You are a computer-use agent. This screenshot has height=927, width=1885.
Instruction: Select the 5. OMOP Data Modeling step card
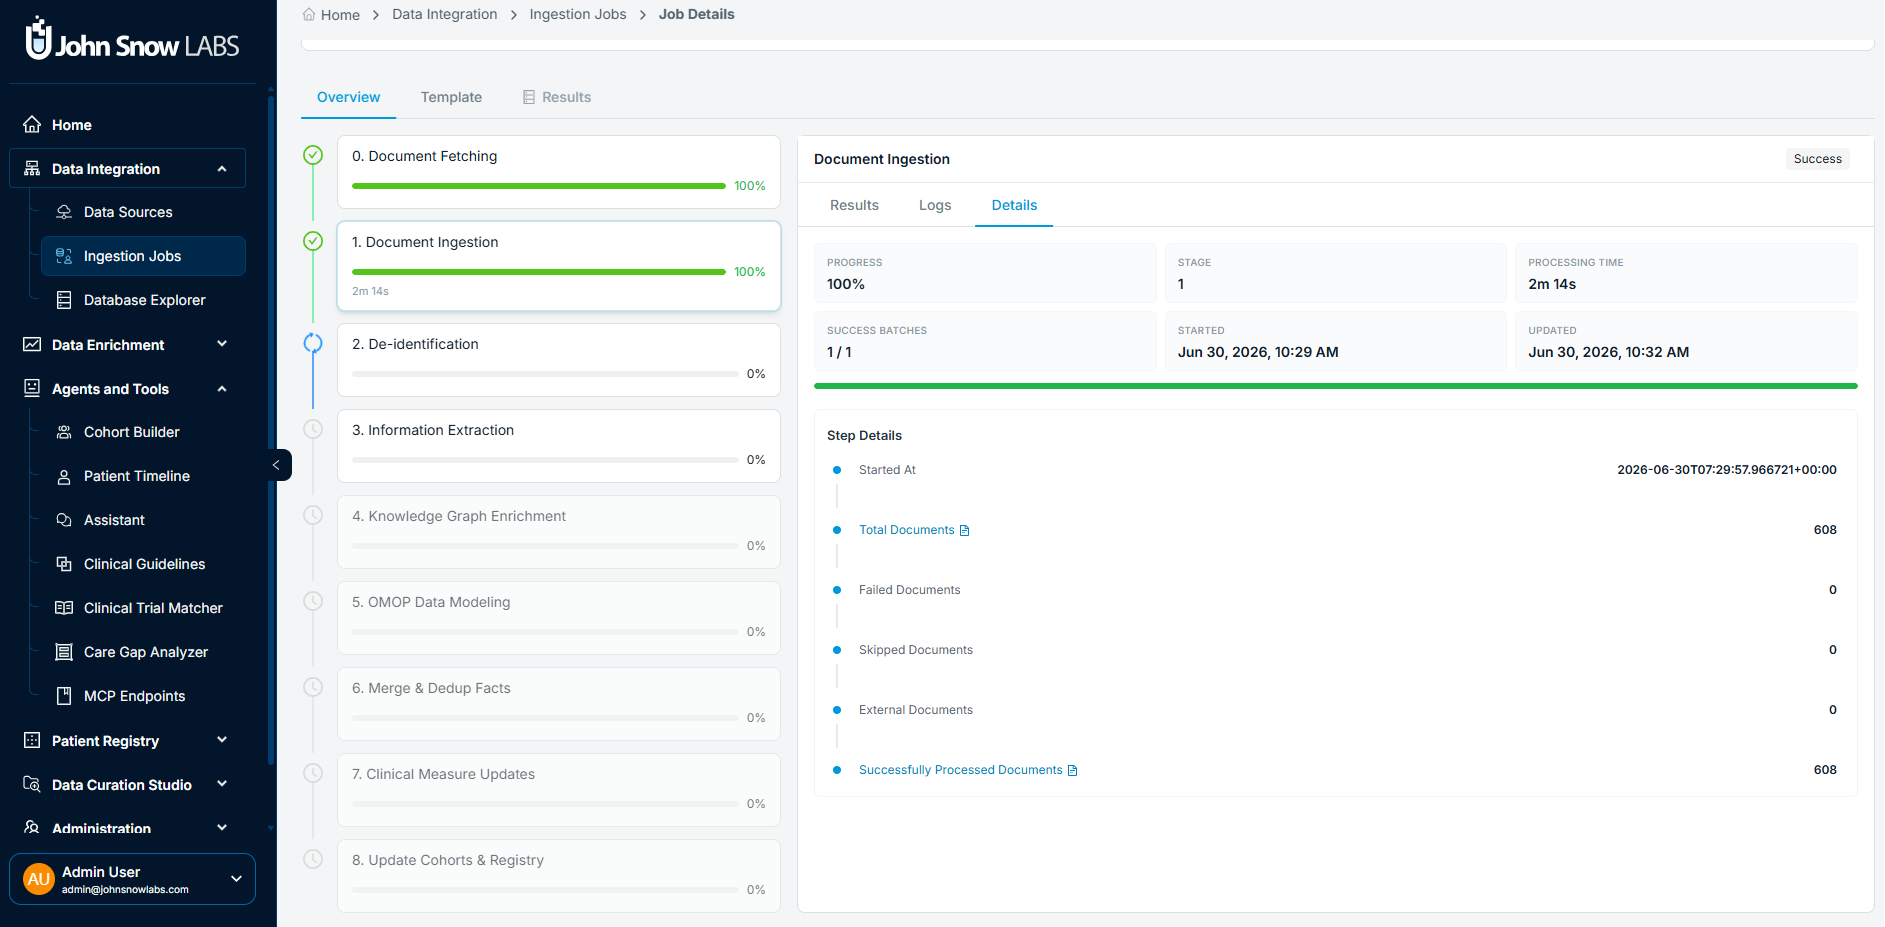[559, 618]
